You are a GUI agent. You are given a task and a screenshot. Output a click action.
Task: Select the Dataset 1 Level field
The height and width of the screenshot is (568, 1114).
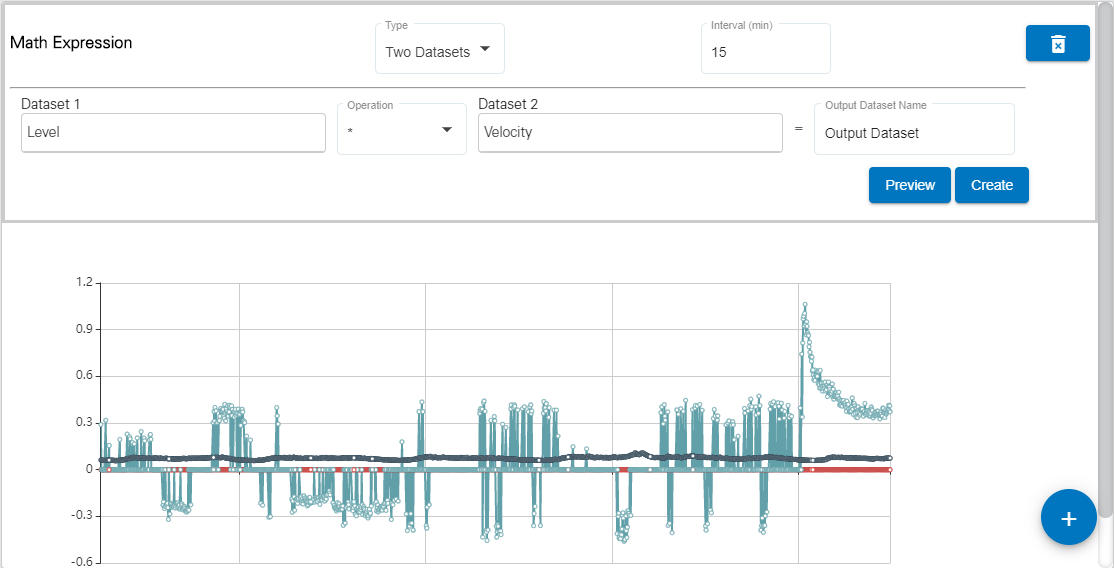click(173, 132)
